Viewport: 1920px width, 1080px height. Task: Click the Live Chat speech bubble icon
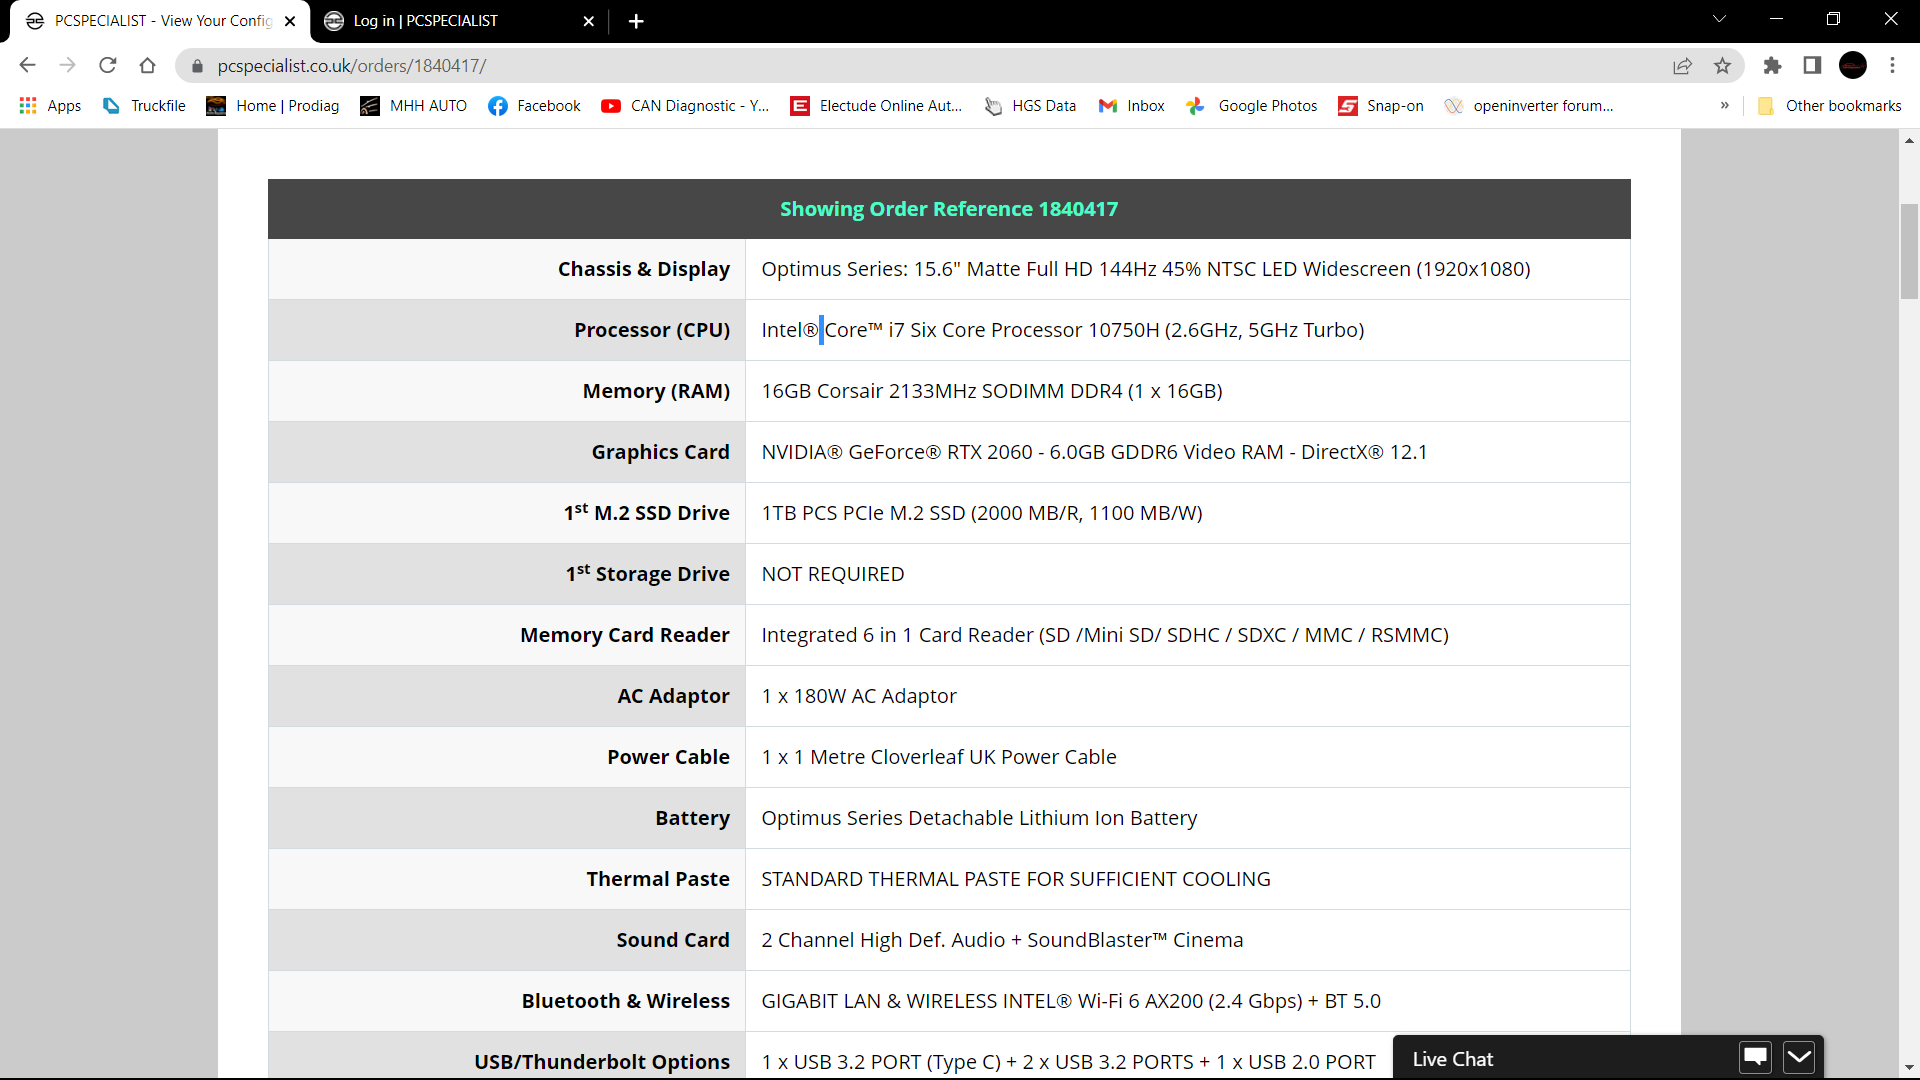[1755, 1057]
